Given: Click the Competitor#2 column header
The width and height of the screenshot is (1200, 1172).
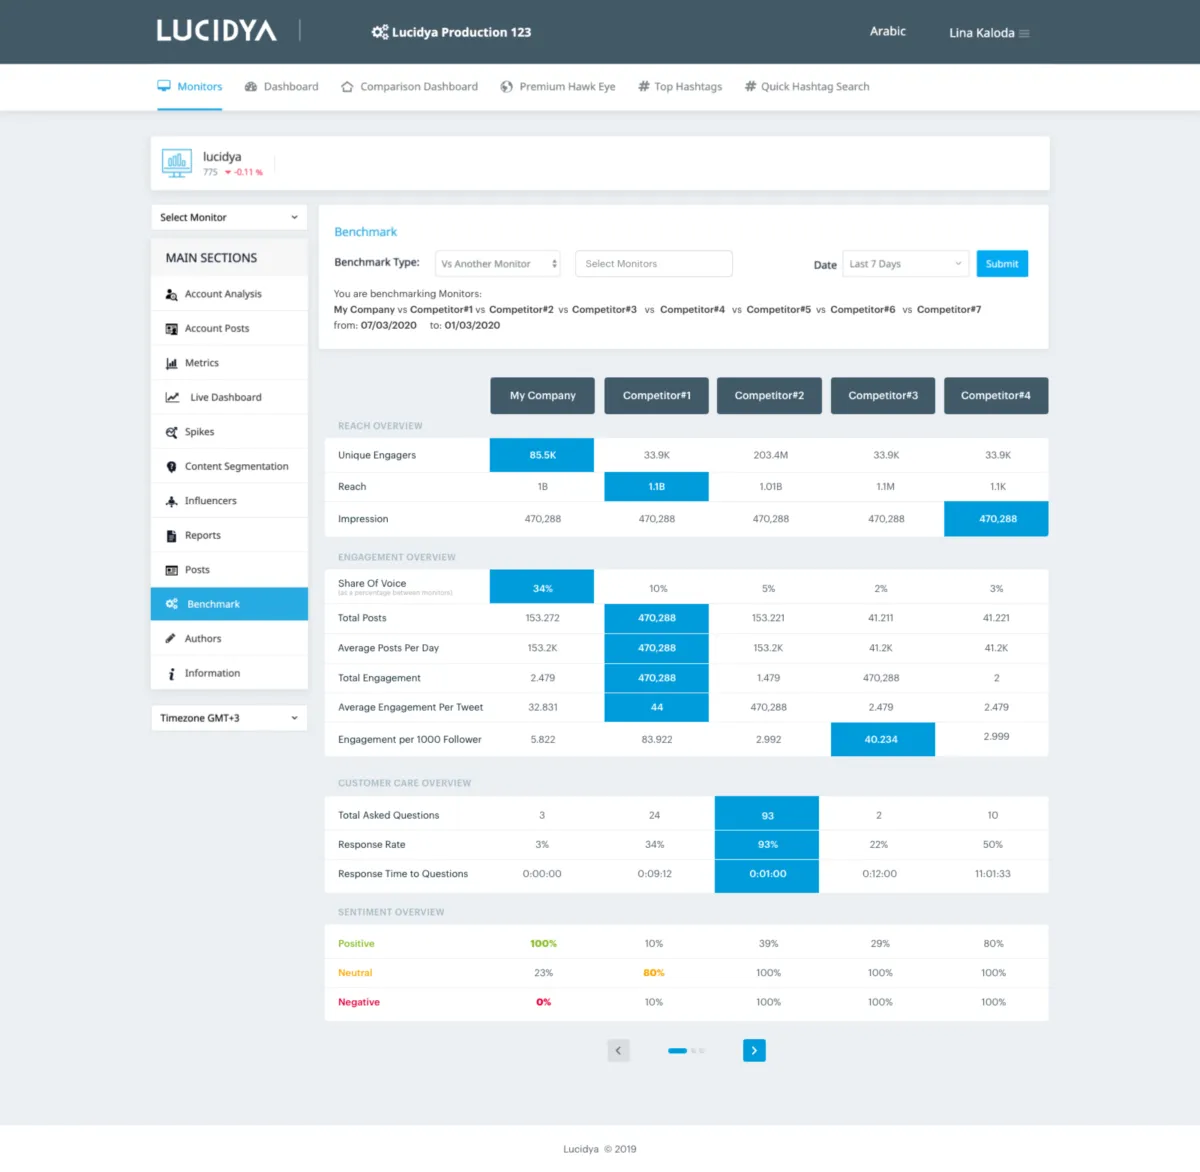Looking at the screenshot, I should (x=769, y=395).
